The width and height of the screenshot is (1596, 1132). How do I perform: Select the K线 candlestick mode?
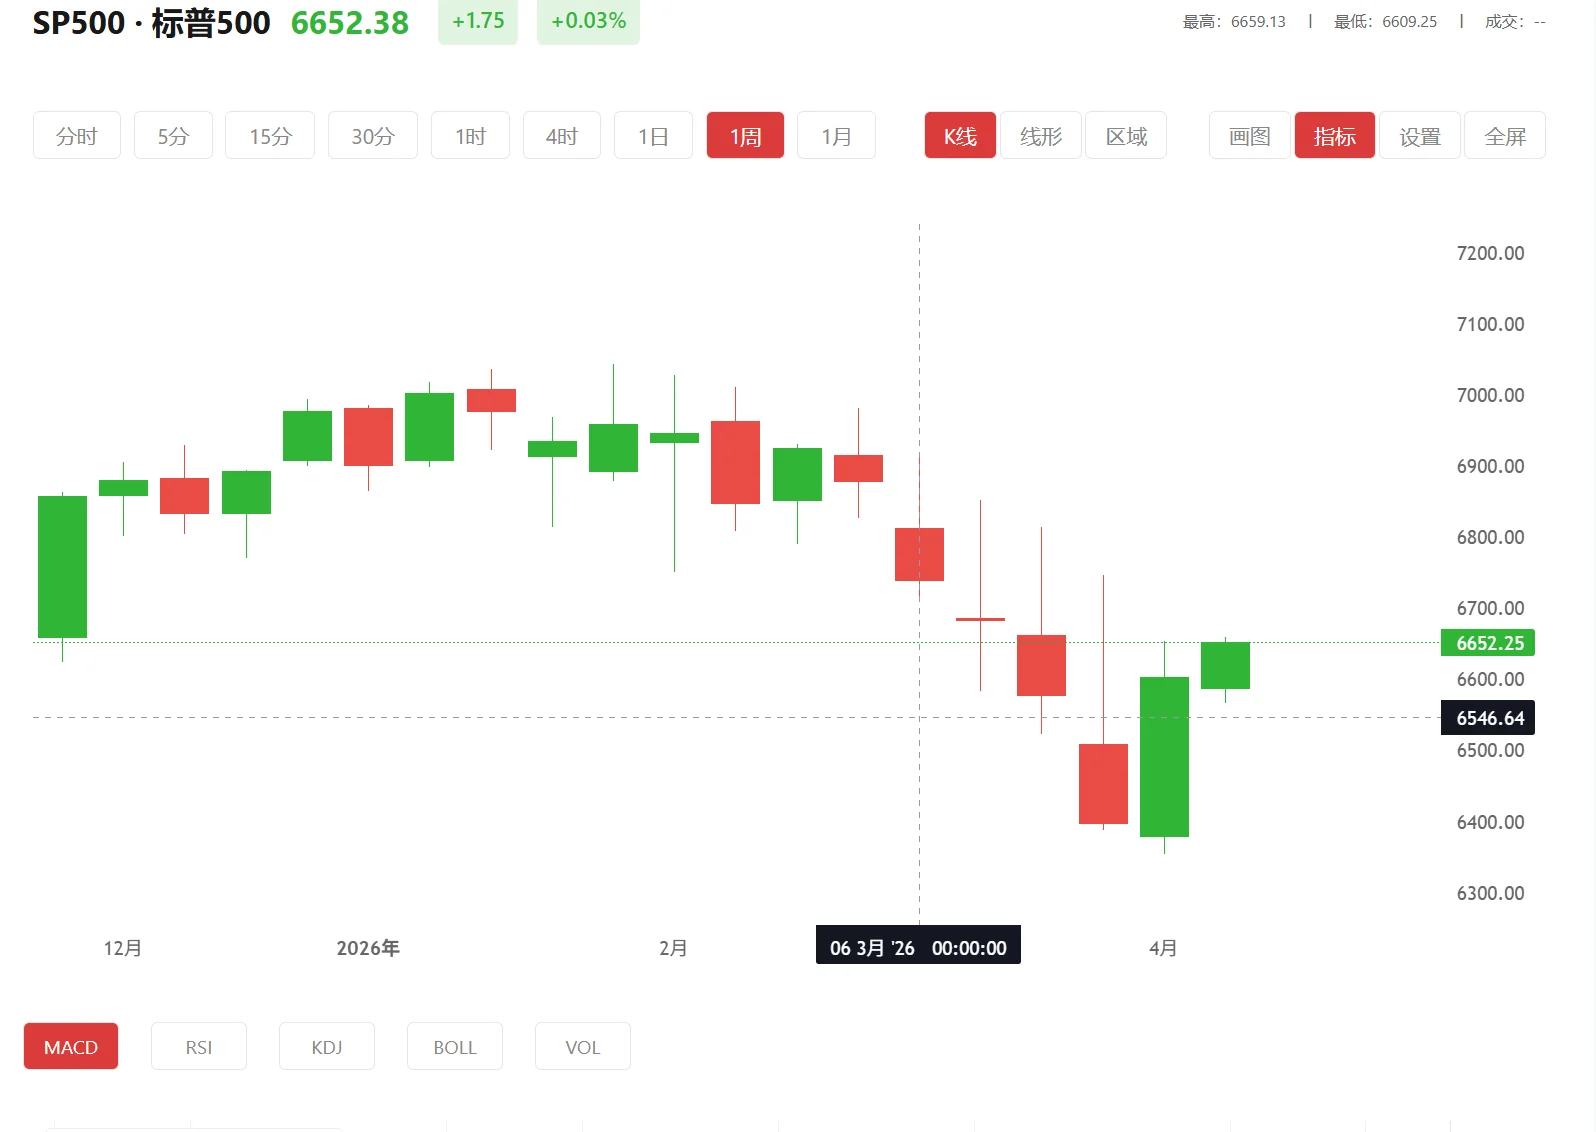click(x=960, y=136)
